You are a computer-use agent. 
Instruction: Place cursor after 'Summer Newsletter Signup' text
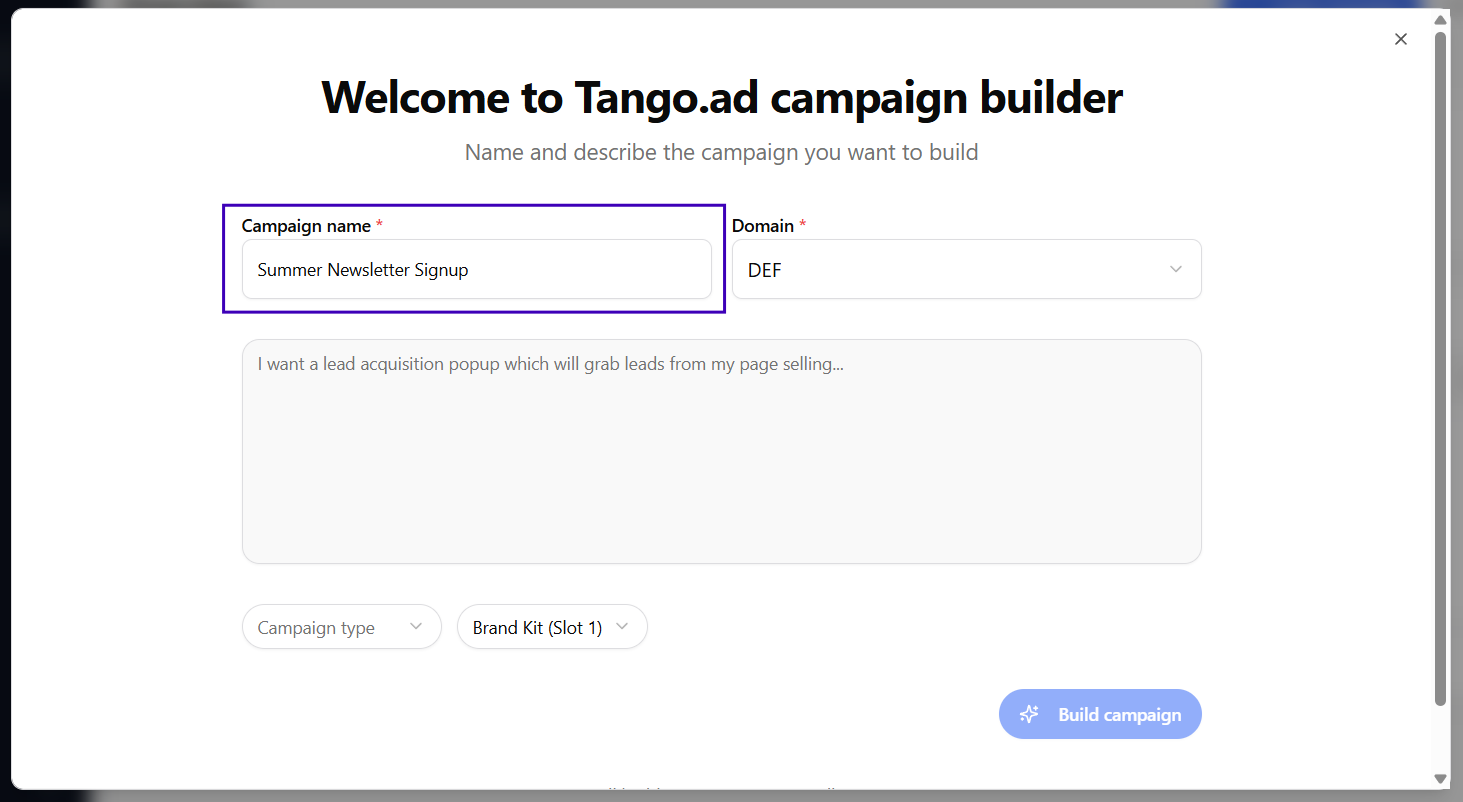[x=470, y=270]
